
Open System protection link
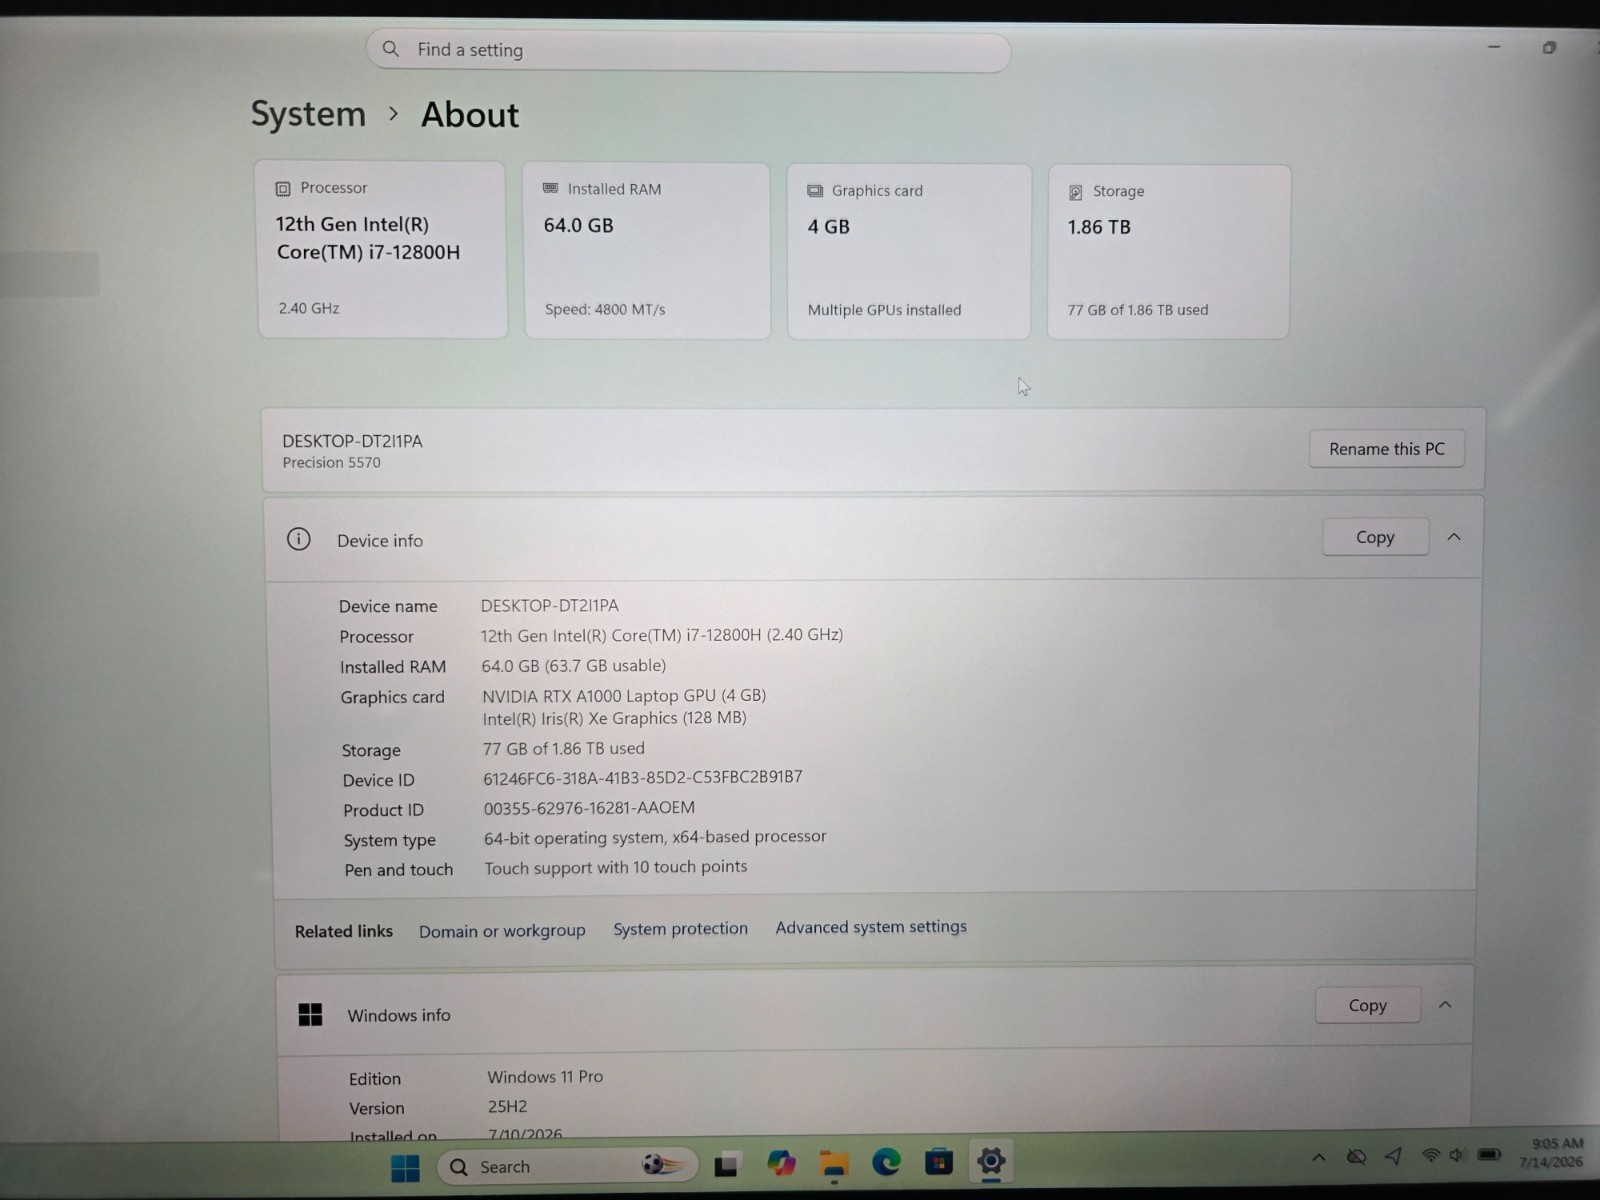[680, 929]
